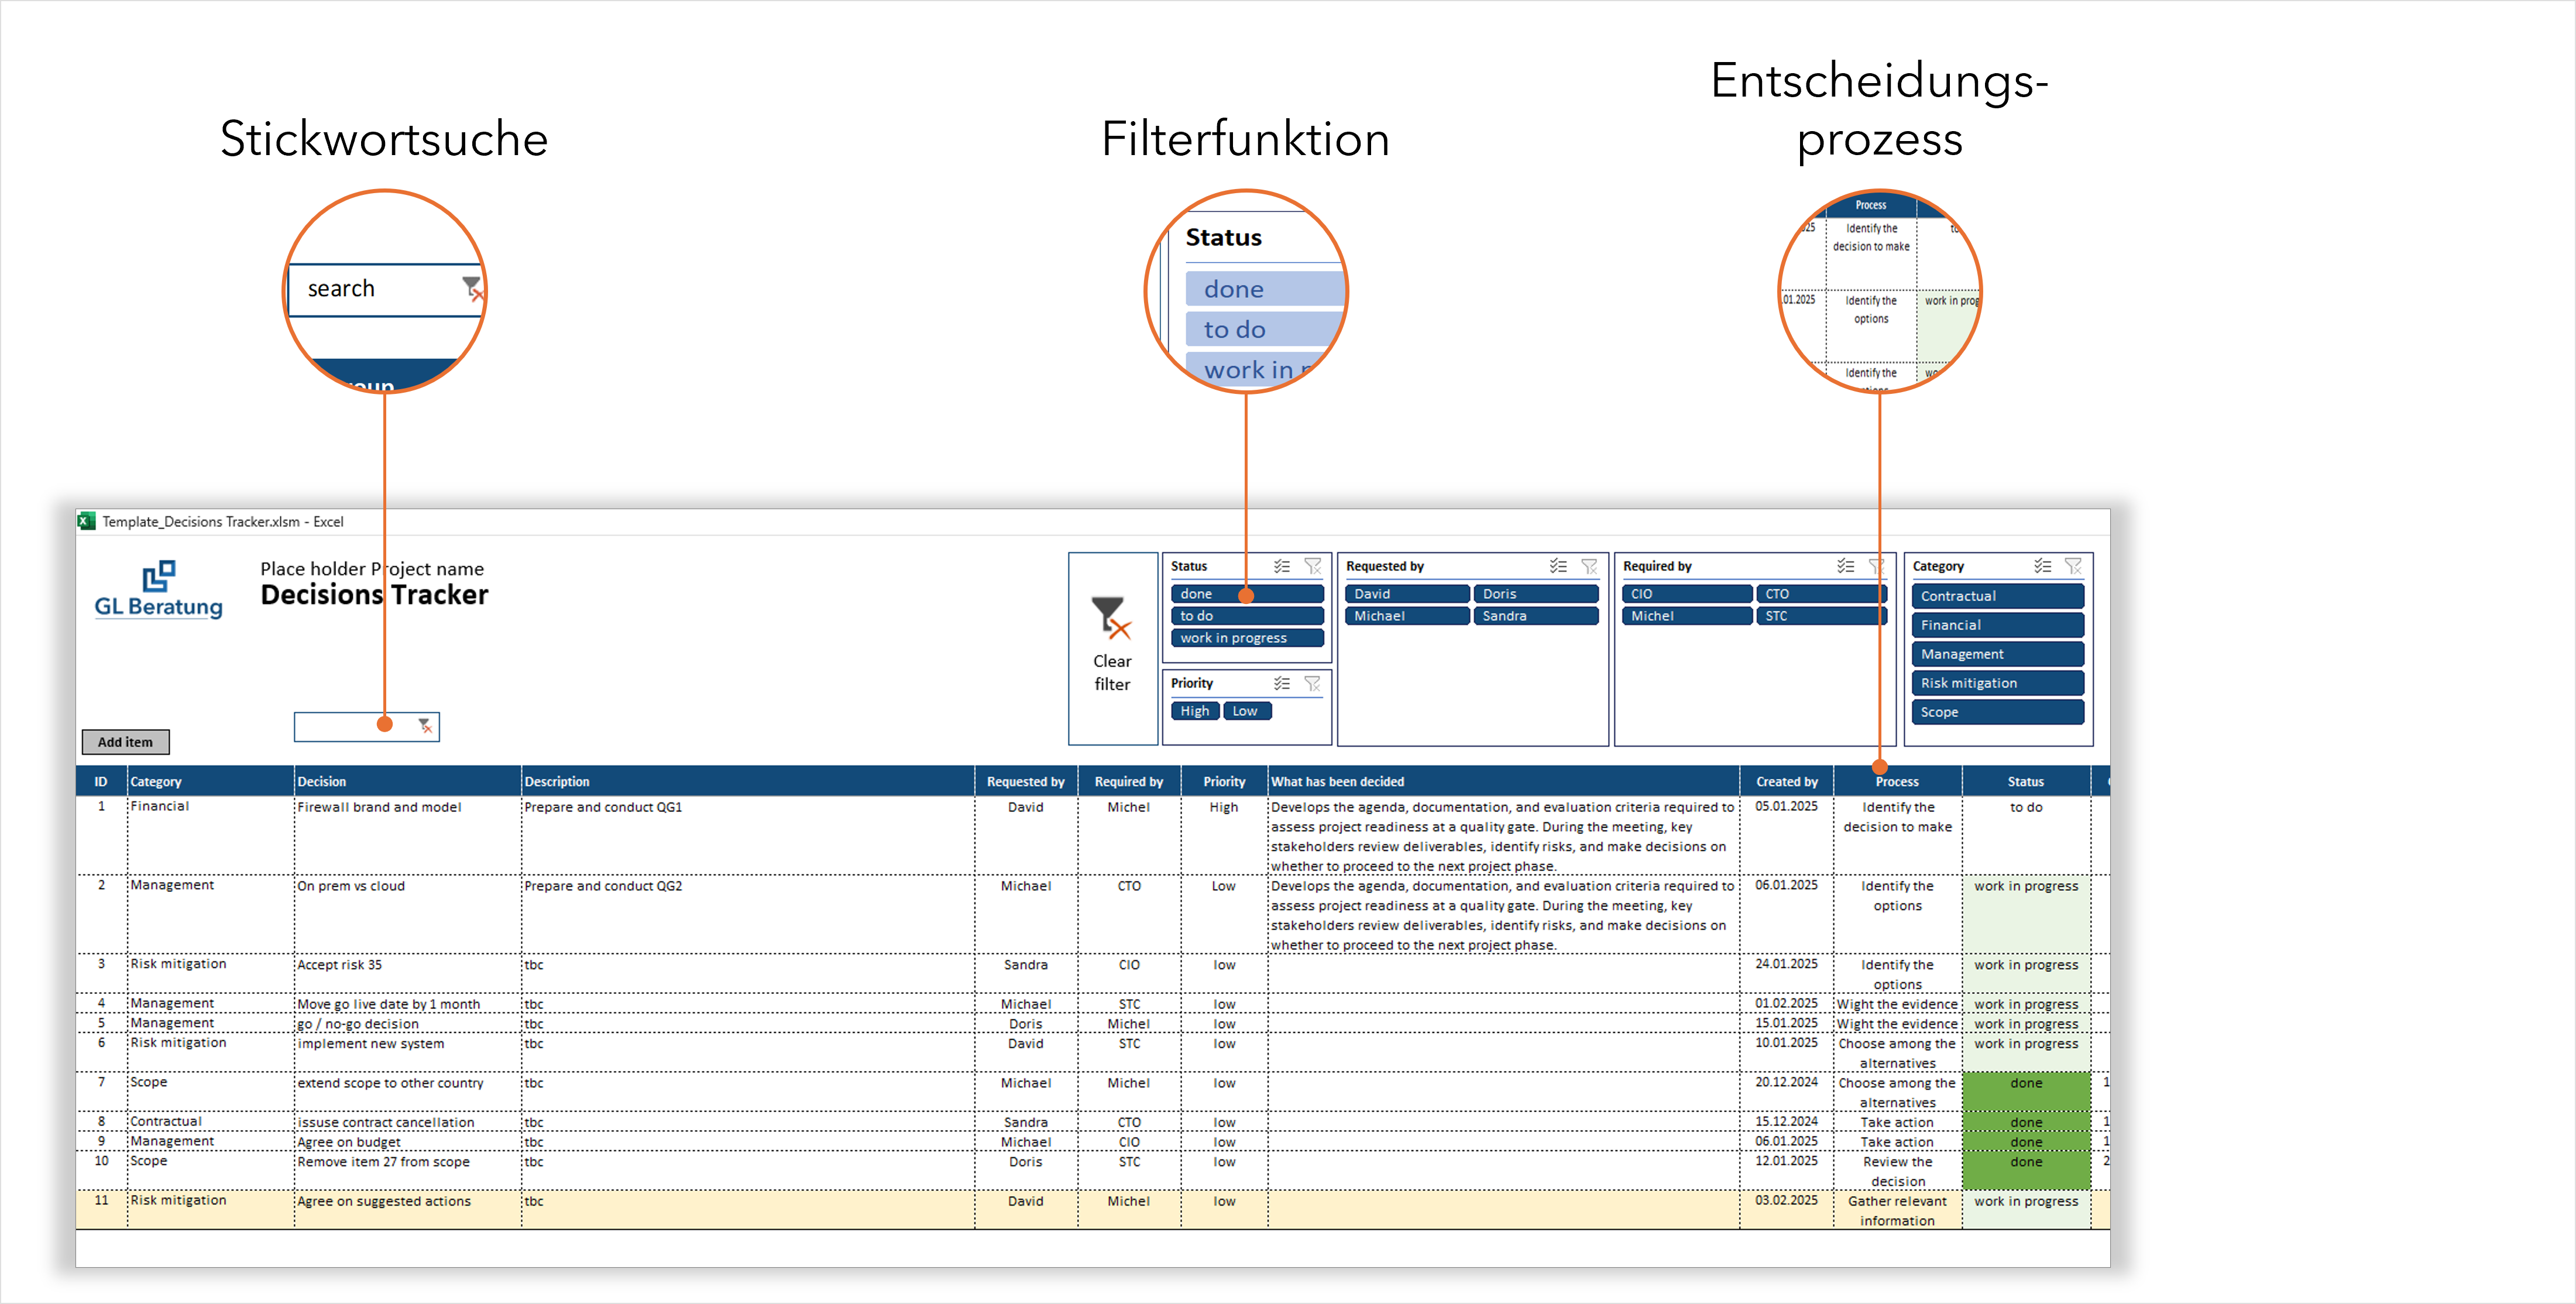Select the Low priority slicer item

pos(1247,711)
